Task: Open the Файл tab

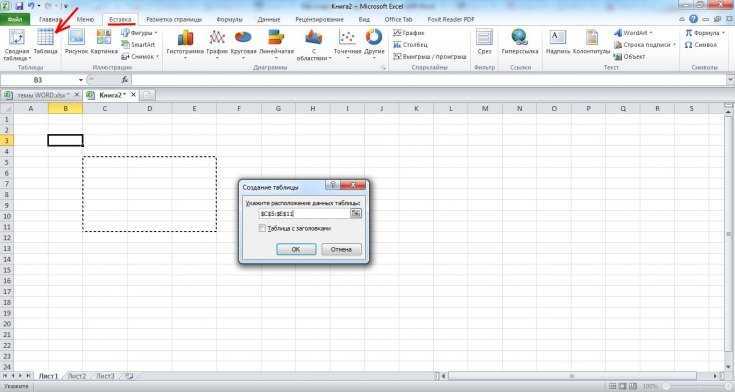Action: click(x=15, y=20)
